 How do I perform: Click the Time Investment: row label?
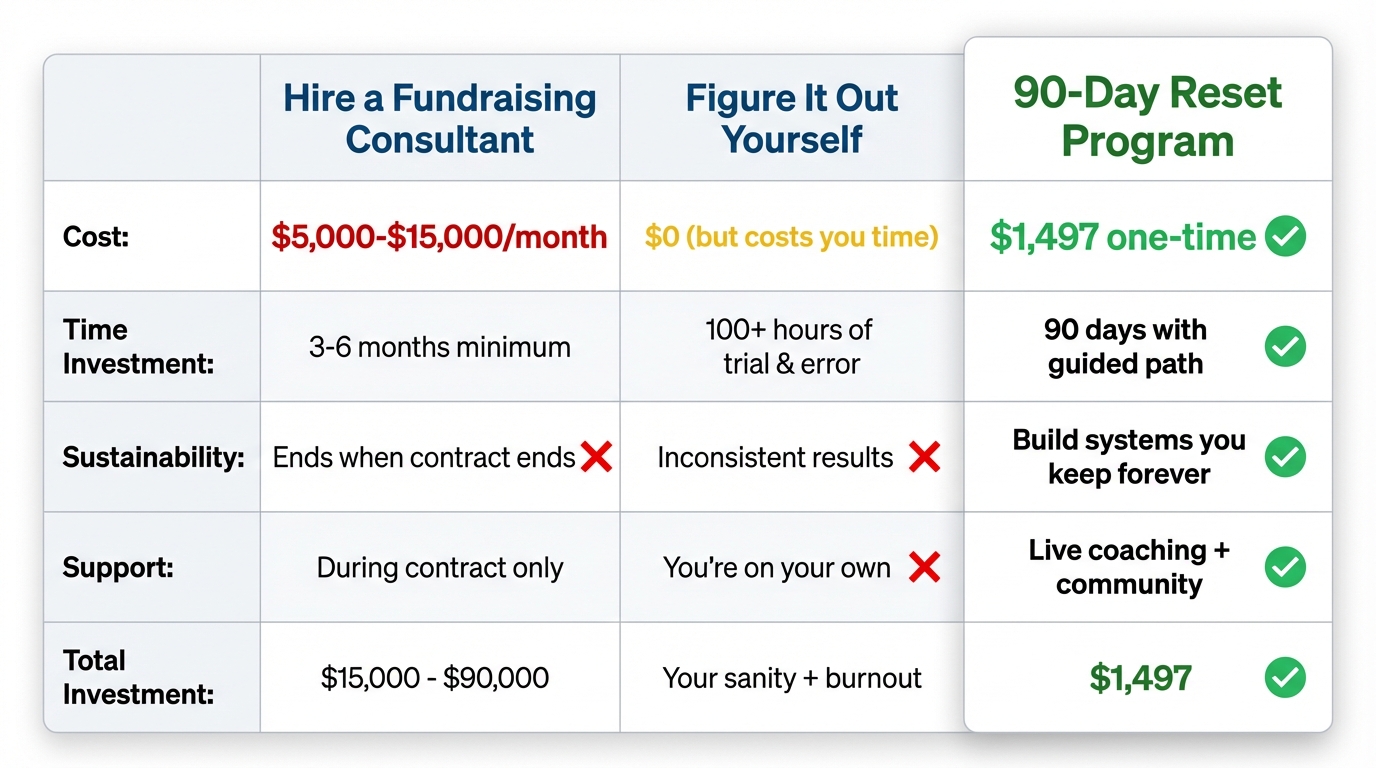[x=138, y=347]
